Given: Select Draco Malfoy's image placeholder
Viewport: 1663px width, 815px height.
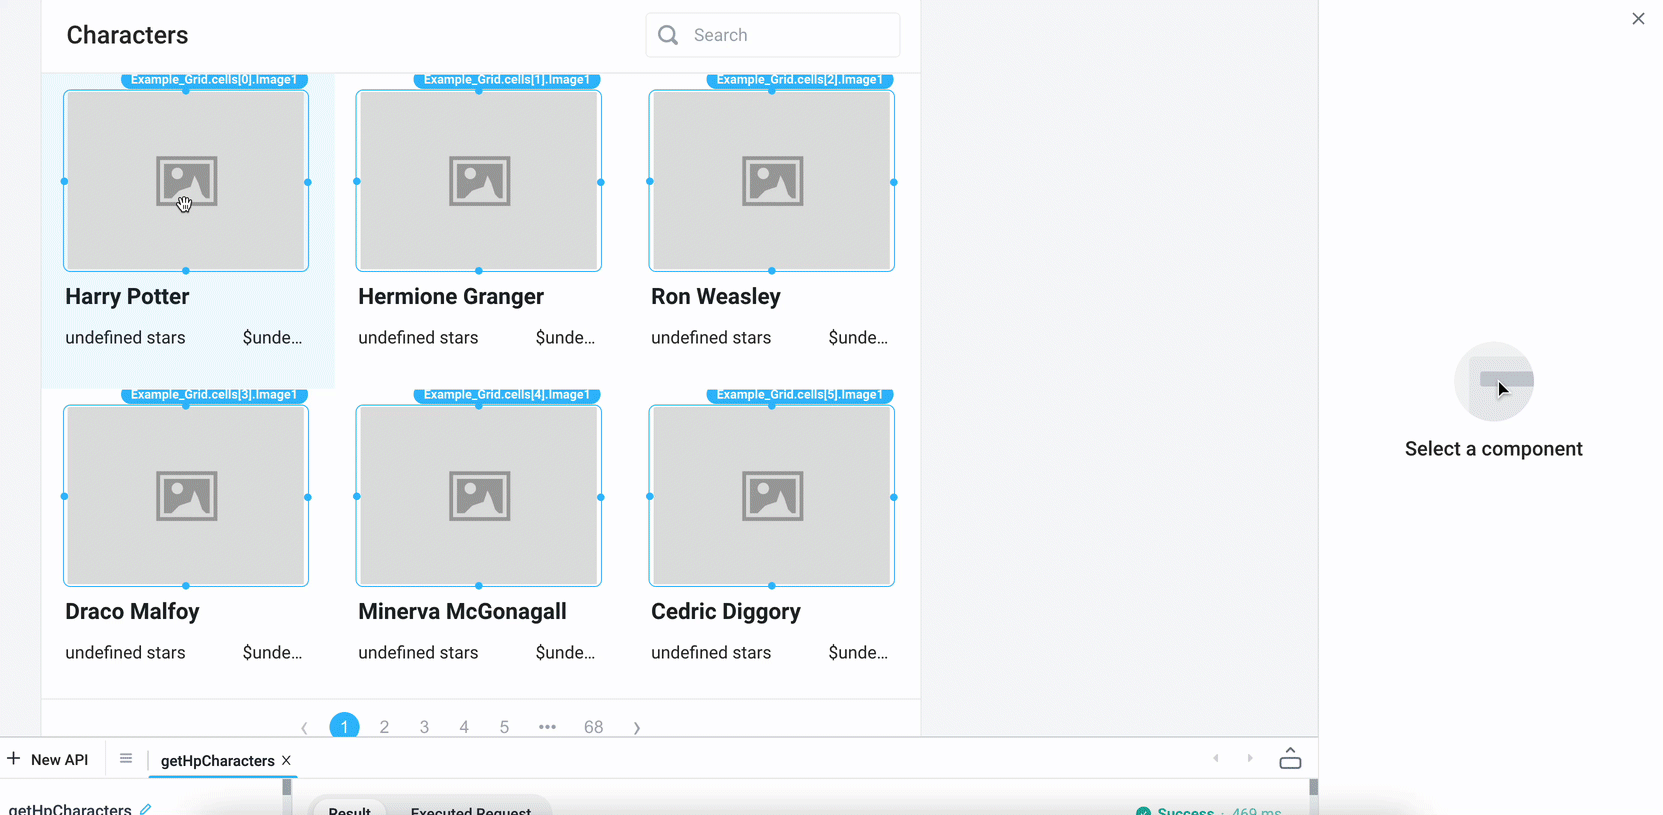Looking at the screenshot, I should click(x=186, y=496).
